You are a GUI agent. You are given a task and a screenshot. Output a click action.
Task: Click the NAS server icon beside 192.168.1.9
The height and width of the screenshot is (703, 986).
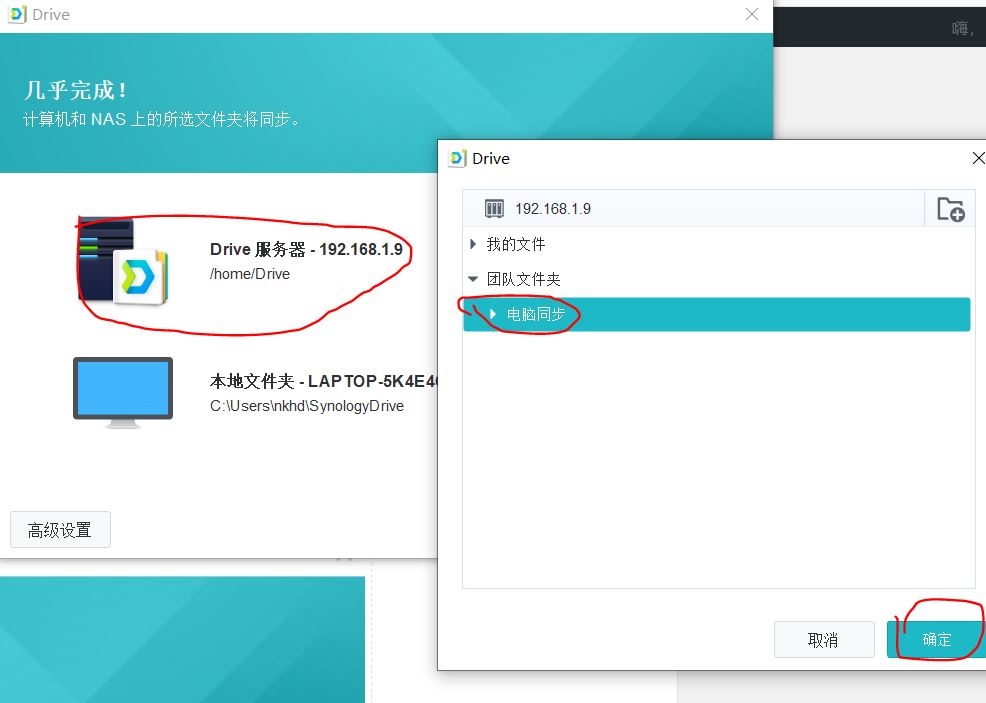(494, 209)
